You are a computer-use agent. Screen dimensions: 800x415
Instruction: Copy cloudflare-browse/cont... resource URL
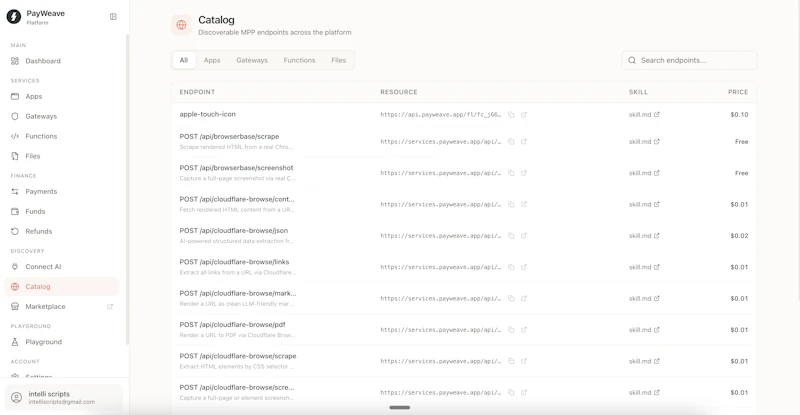[x=511, y=204]
